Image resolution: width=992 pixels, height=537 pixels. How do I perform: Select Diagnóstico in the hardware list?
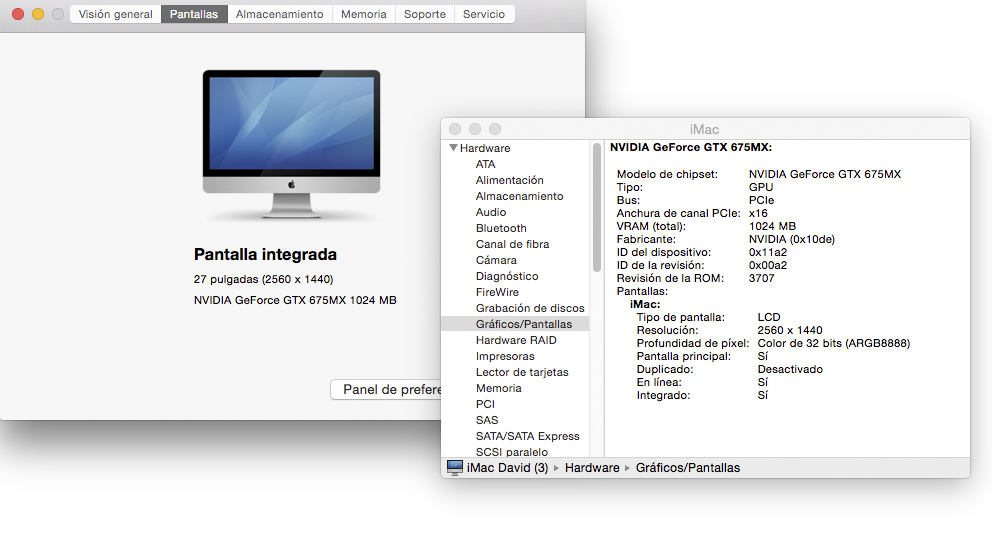[x=507, y=276]
